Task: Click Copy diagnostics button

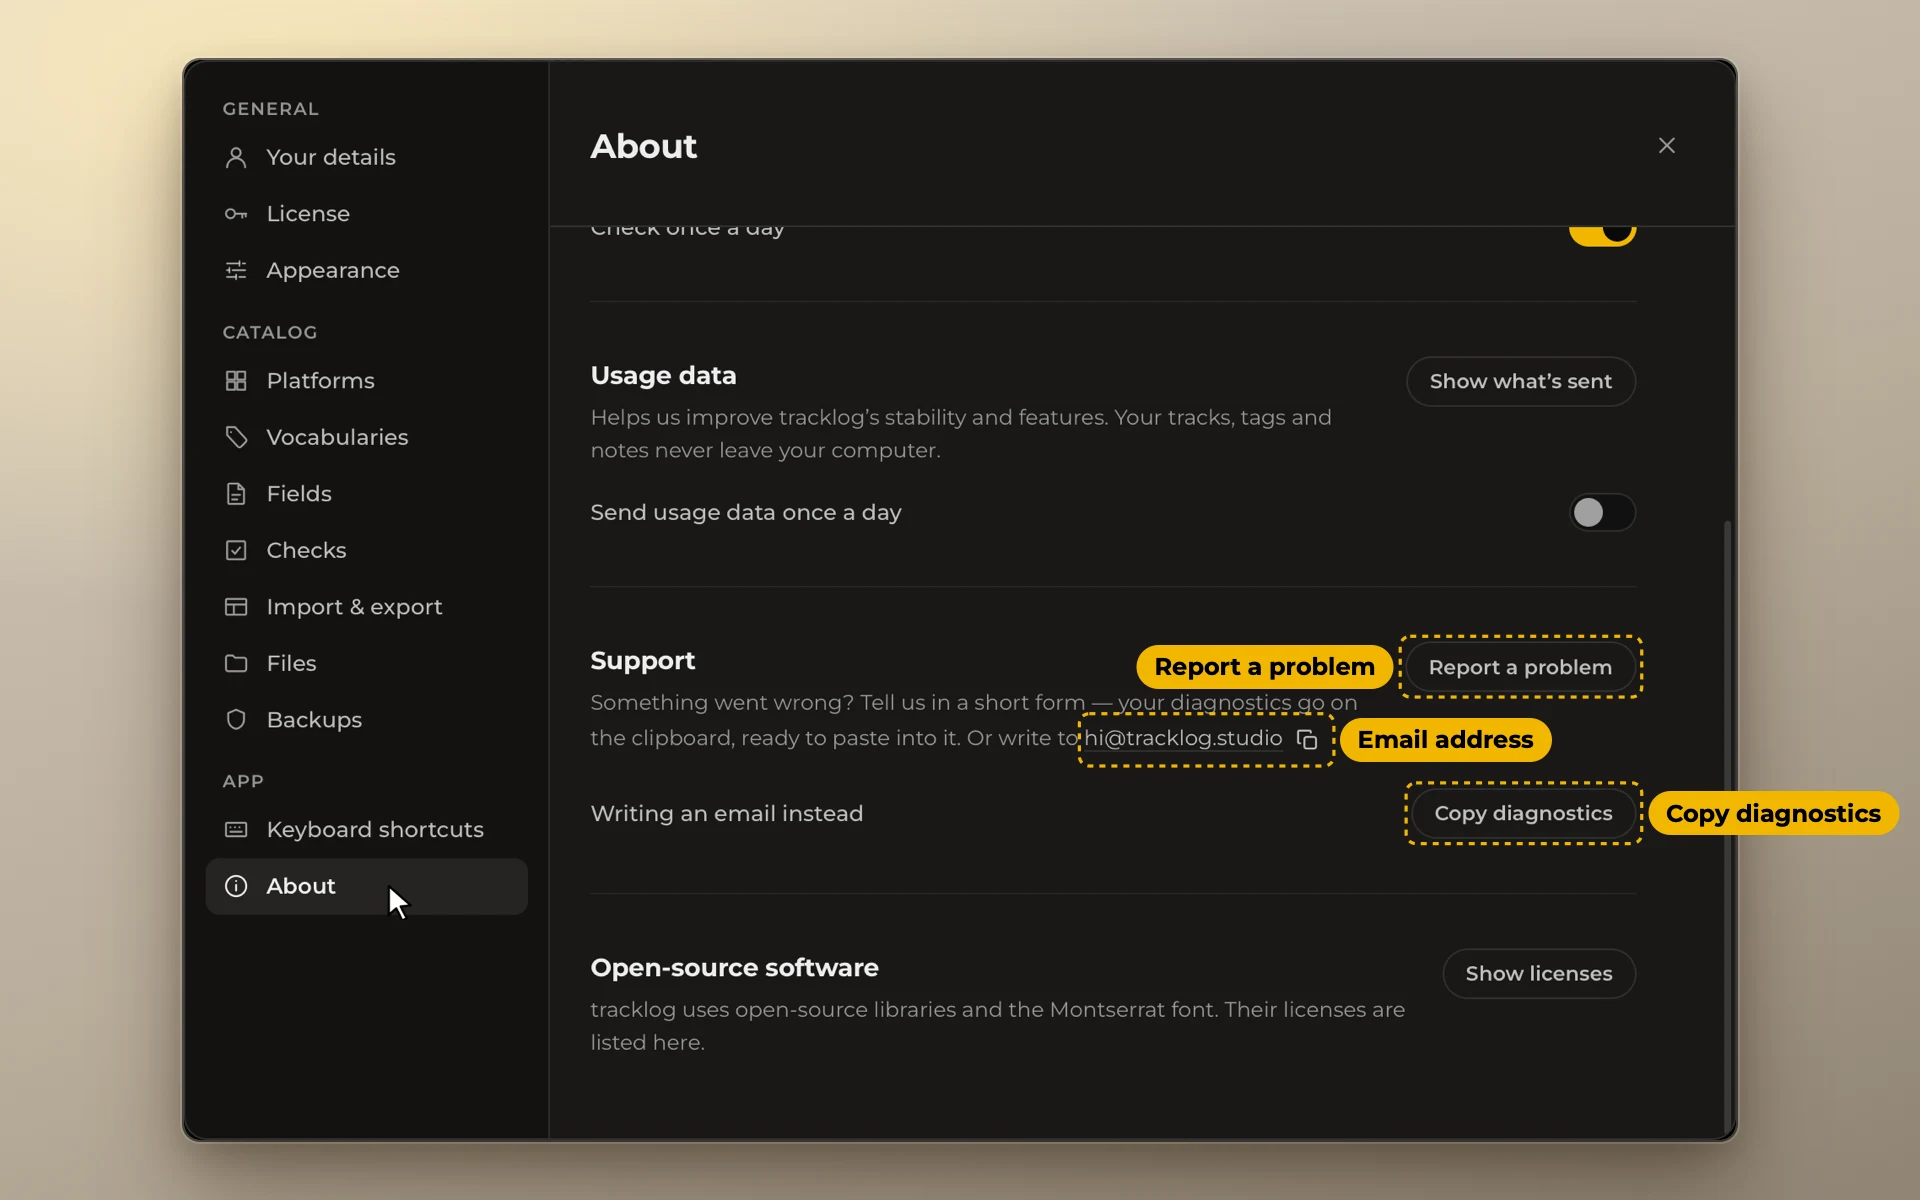Action: 1523,813
